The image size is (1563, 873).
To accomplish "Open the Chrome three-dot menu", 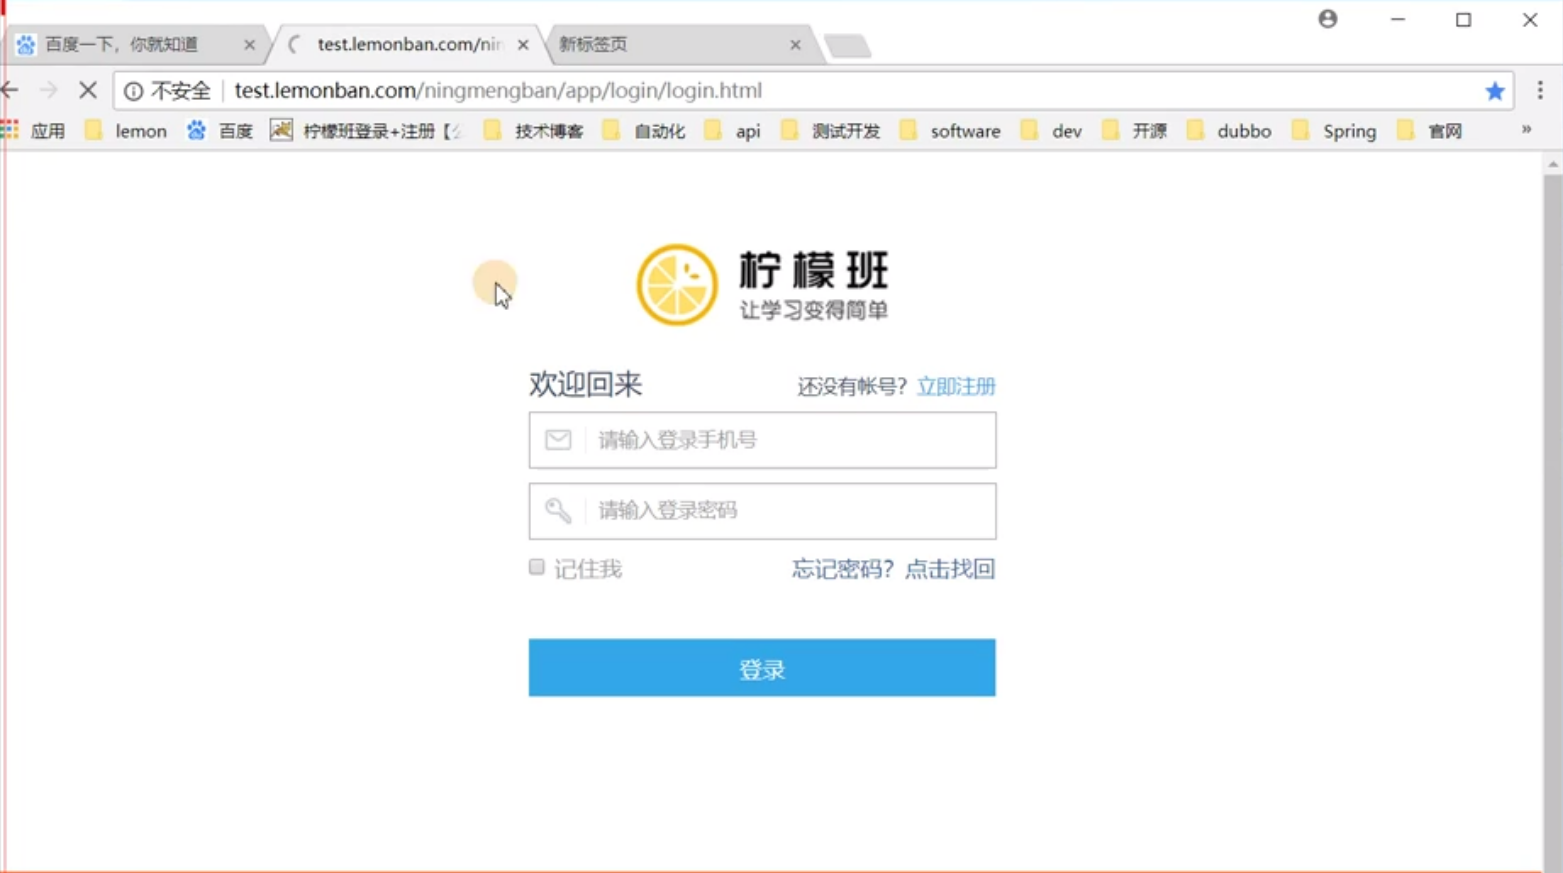I will (1540, 90).
